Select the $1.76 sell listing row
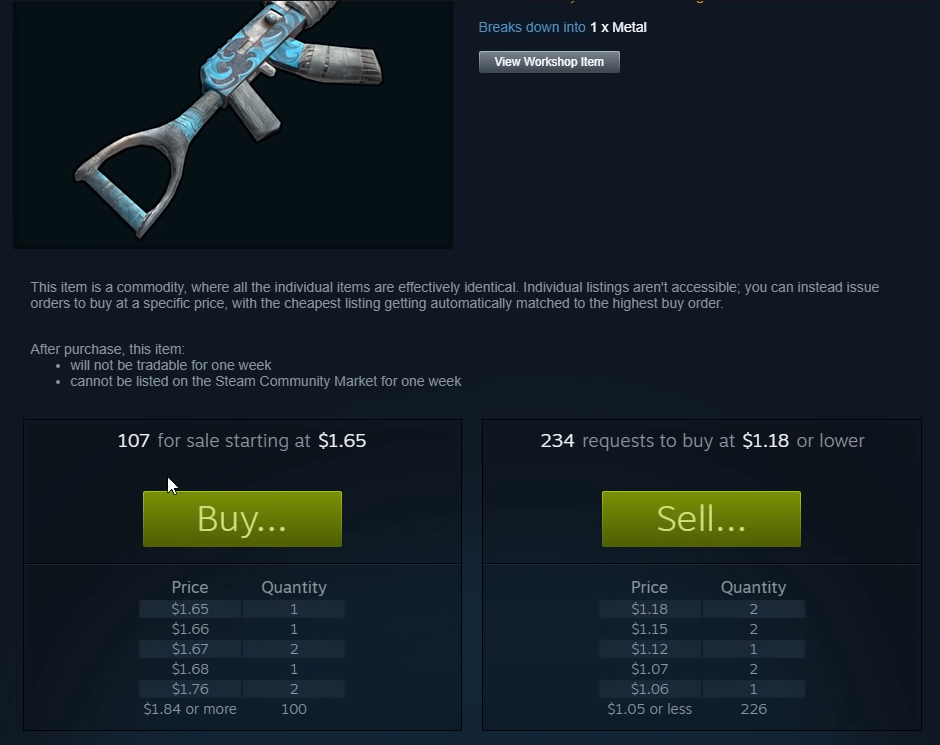 pyautogui.click(x=242, y=689)
